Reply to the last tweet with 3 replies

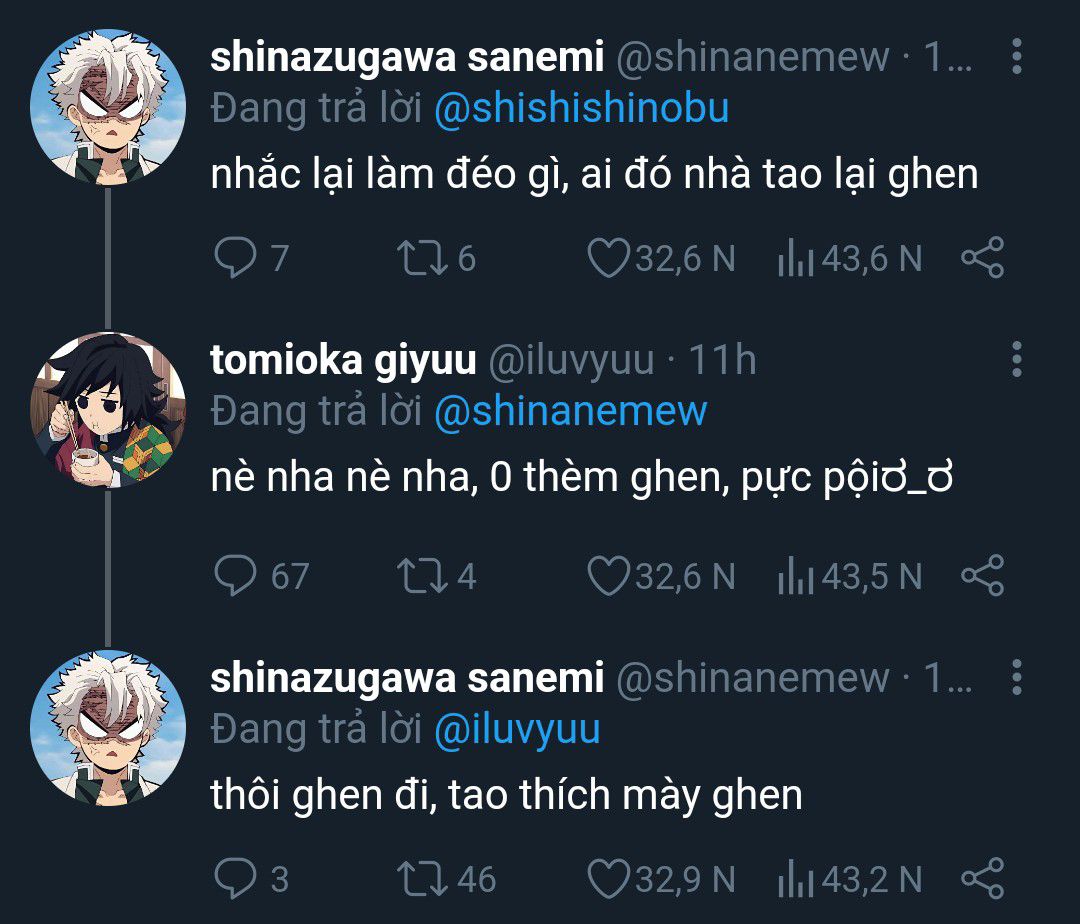tap(236, 879)
